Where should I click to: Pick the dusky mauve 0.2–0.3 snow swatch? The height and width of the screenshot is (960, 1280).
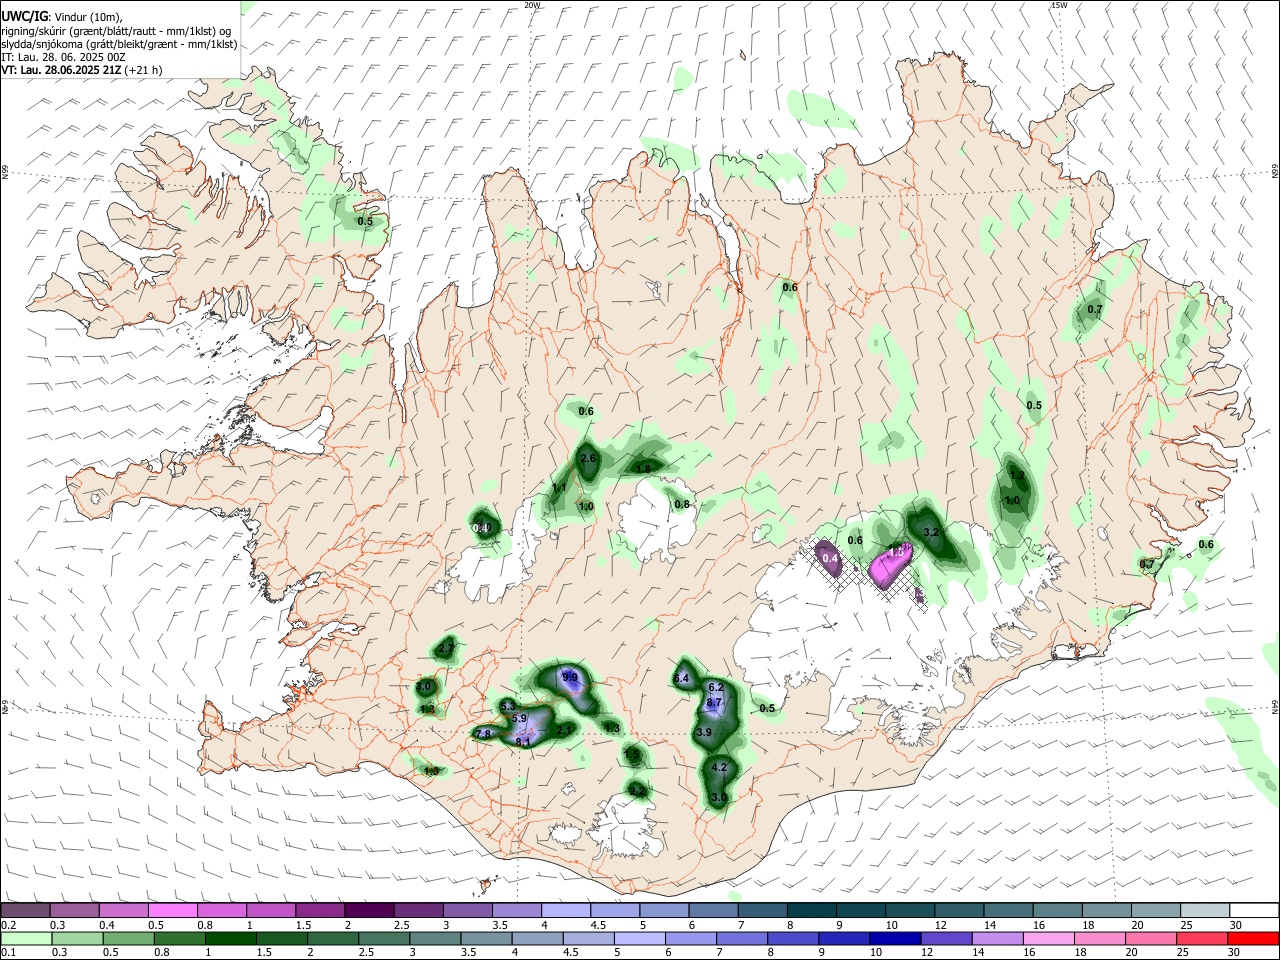click(x=25, y=910)
